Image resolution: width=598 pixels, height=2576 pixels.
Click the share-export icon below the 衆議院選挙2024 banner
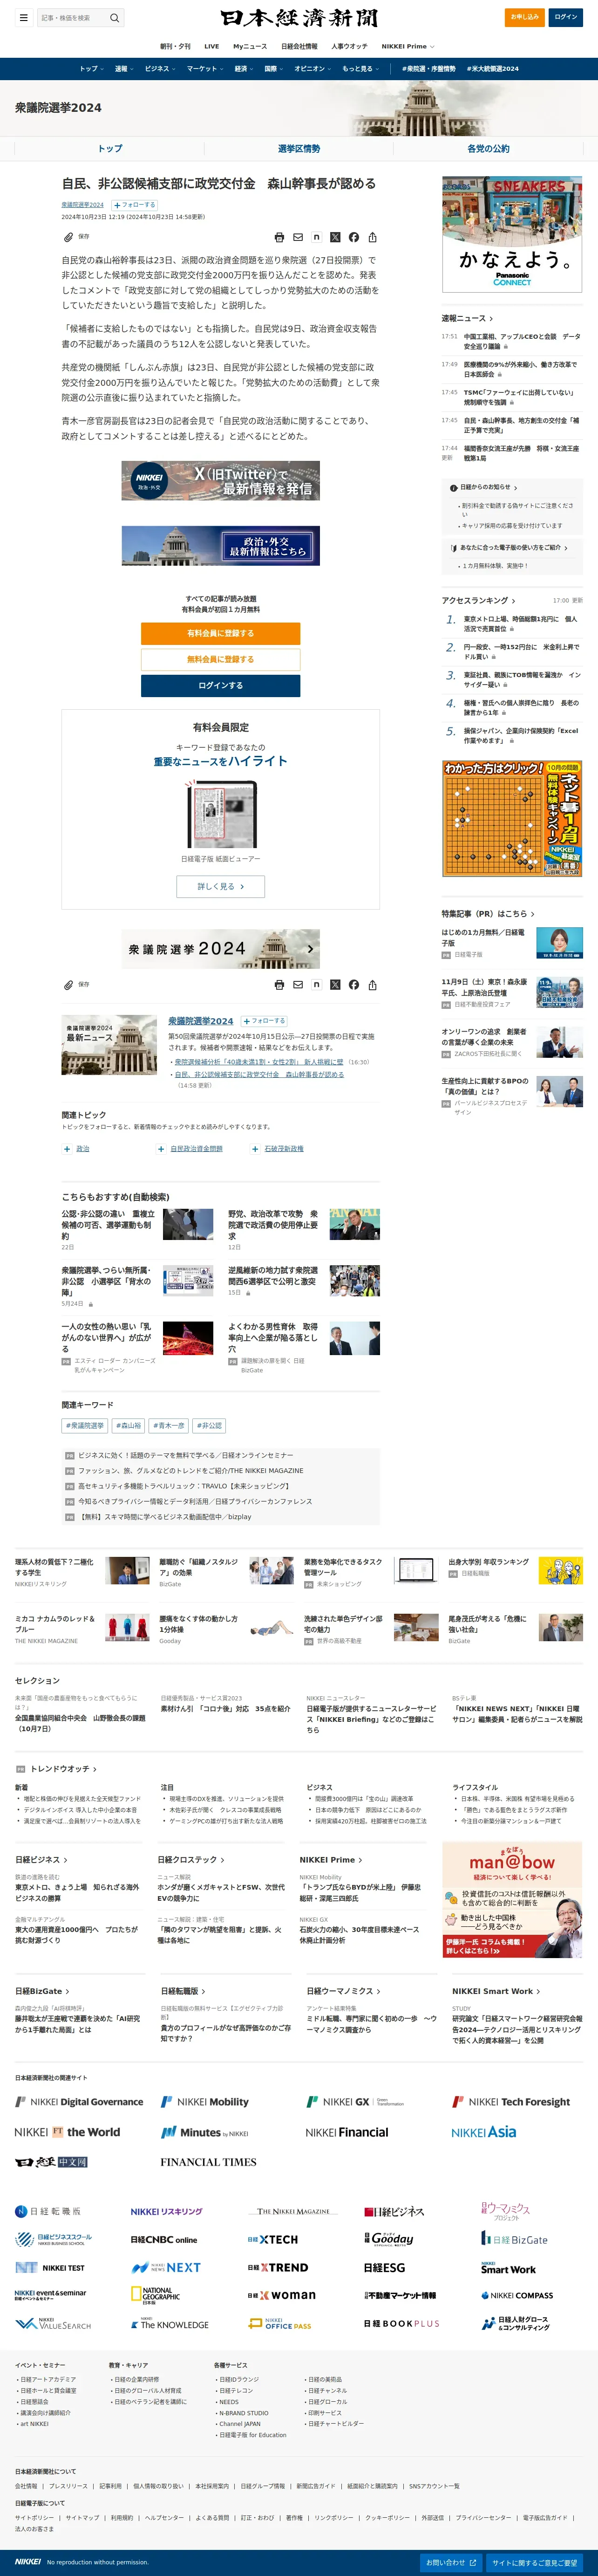point(372,985)
